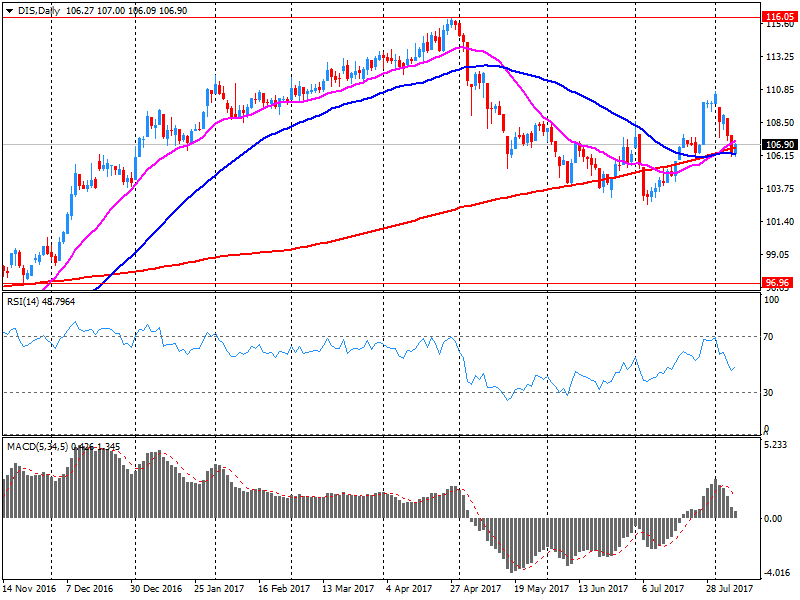Image resolution: width=800 pixels, height=600 pixels.
Task: Select the MACD 0.00 scale value
Action: [773, 519]
